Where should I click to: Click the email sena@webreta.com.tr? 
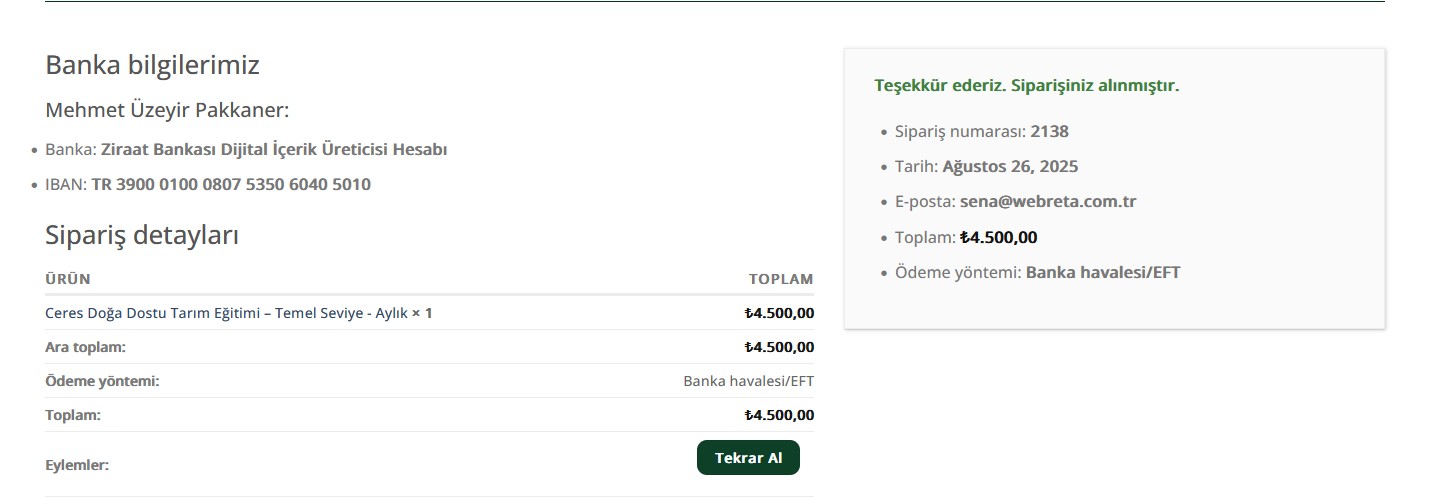click(1048, 201)
